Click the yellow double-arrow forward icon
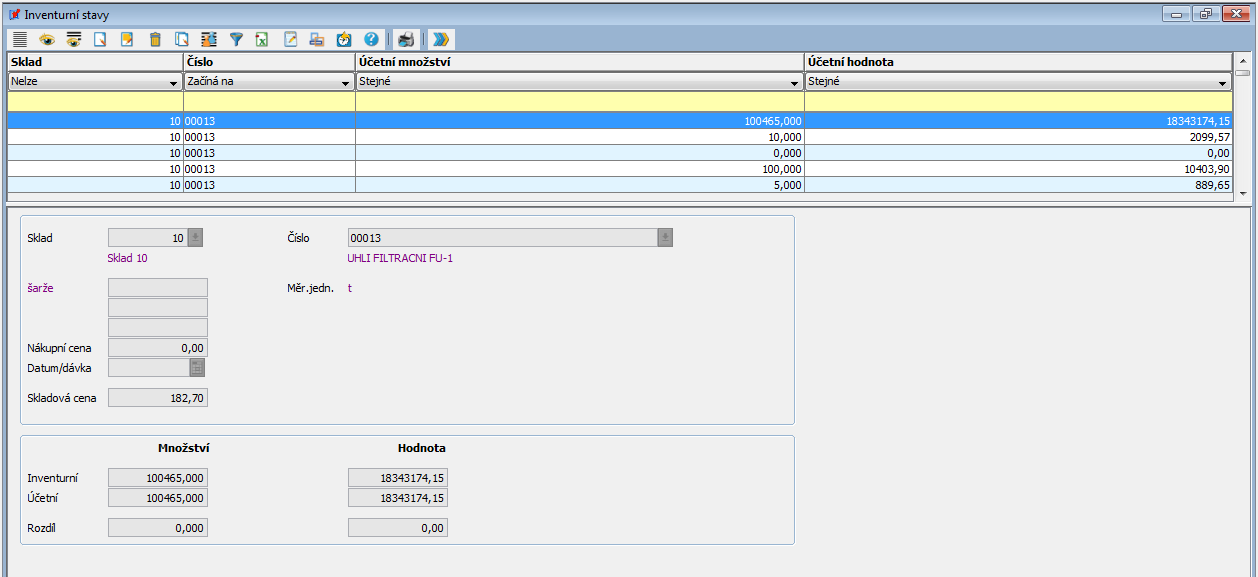Screen dimensions: 1258x577 click(x=441, y=40)
